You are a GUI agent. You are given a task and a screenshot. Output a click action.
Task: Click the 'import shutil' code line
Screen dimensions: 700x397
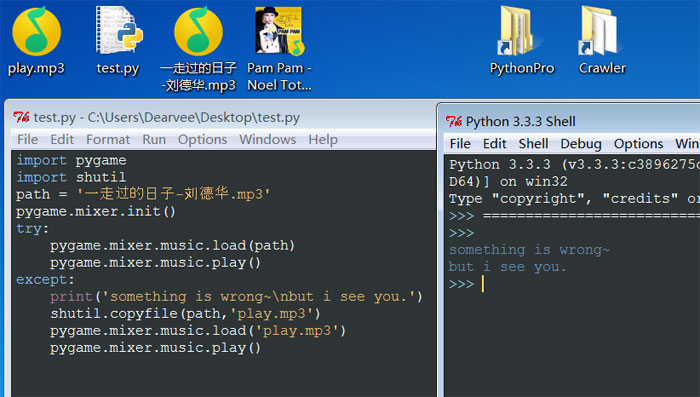pos(71,177)
